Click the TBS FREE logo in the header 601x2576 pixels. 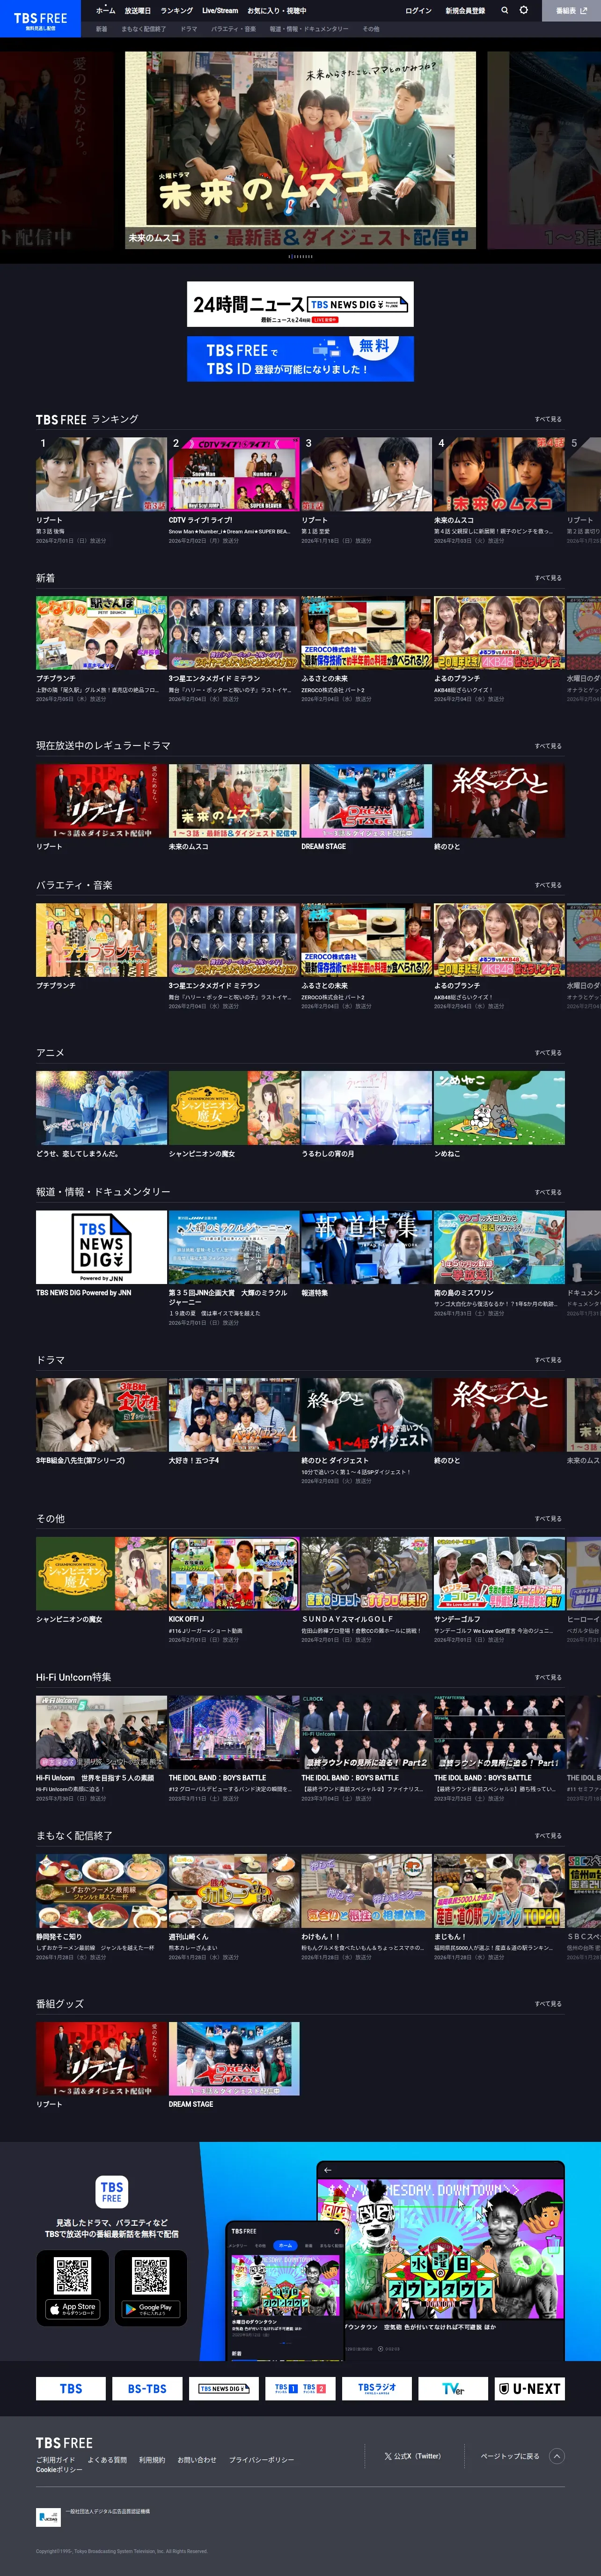pos(40,20)
